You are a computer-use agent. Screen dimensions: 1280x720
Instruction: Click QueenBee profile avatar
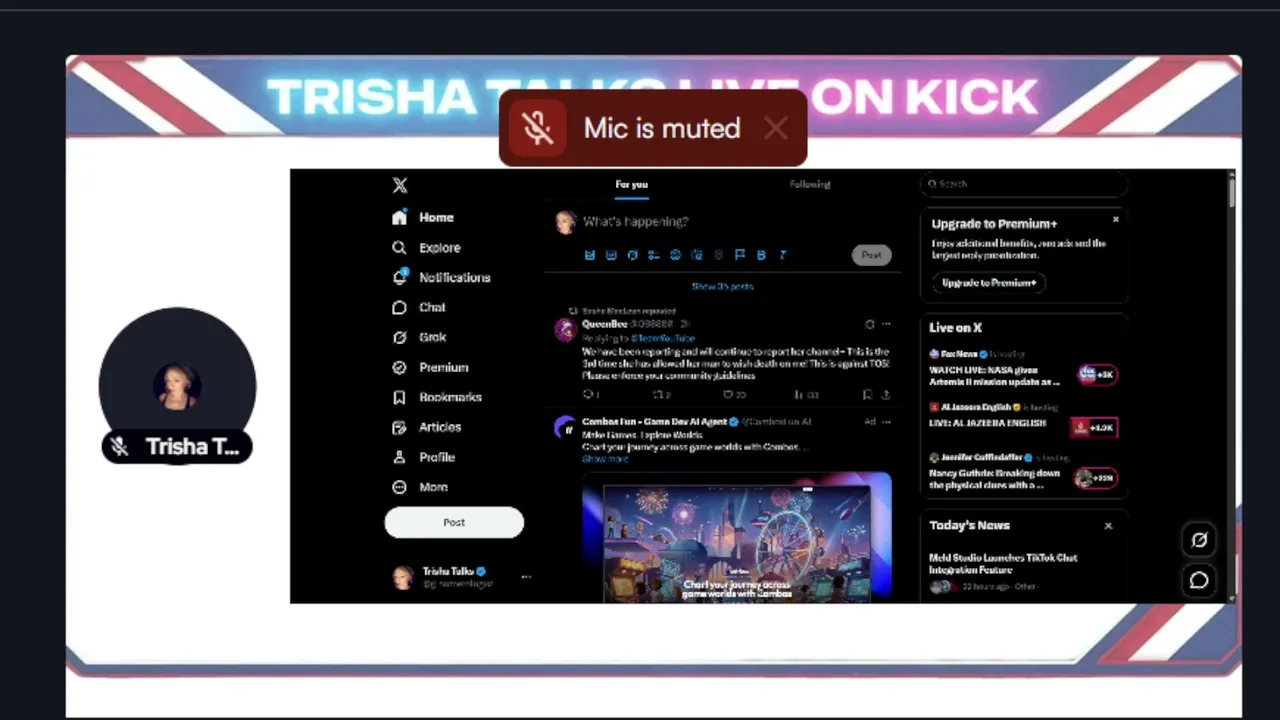coord(566,329)
